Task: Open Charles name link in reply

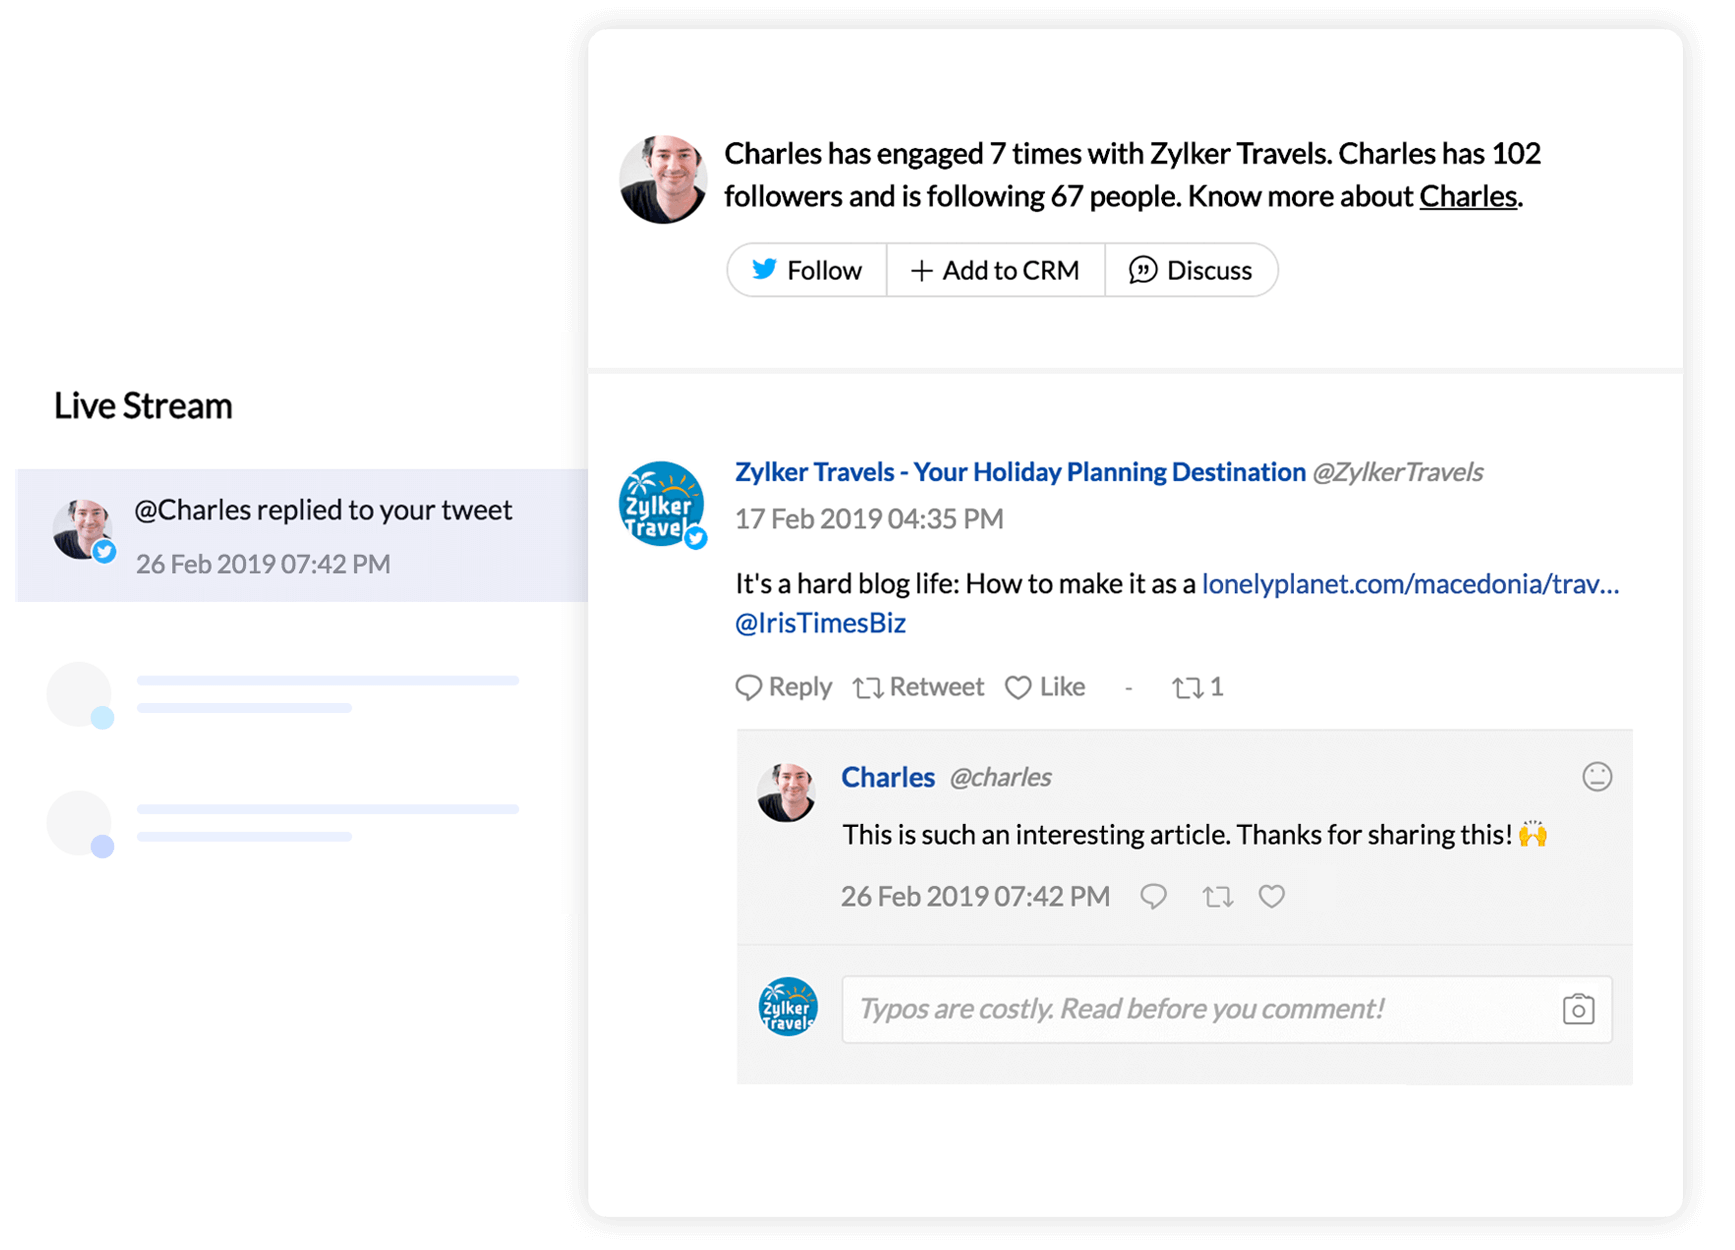Action: click(x=888, y=777)
